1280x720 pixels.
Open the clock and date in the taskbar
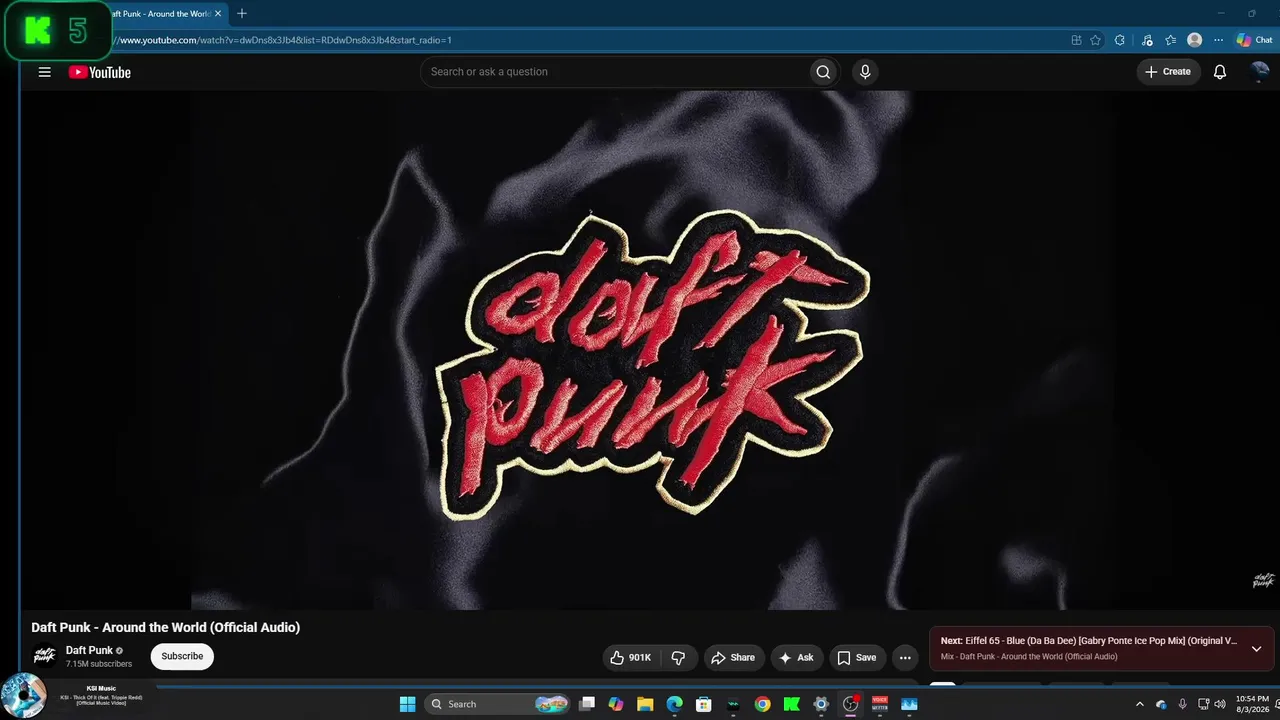tap(1252, 704)
